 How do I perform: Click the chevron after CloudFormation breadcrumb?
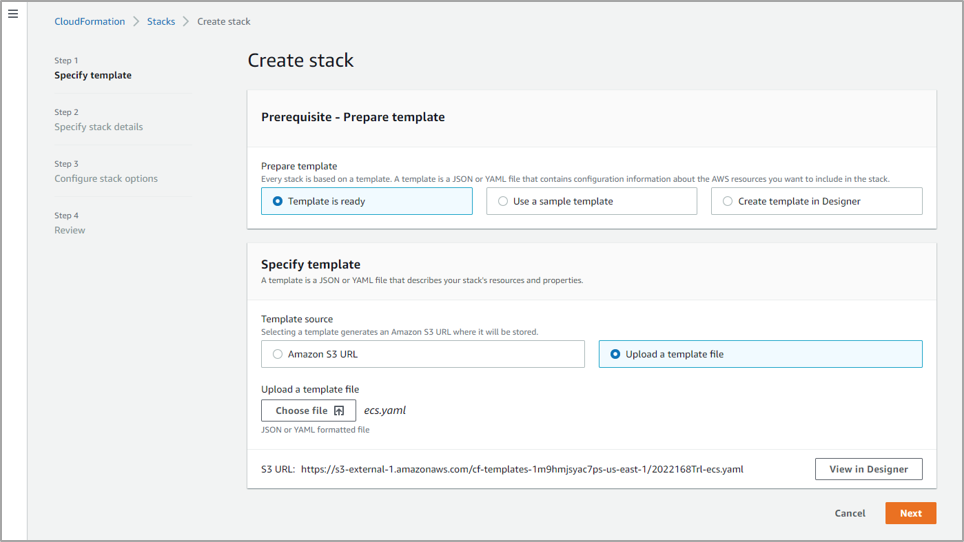[136, 22]
